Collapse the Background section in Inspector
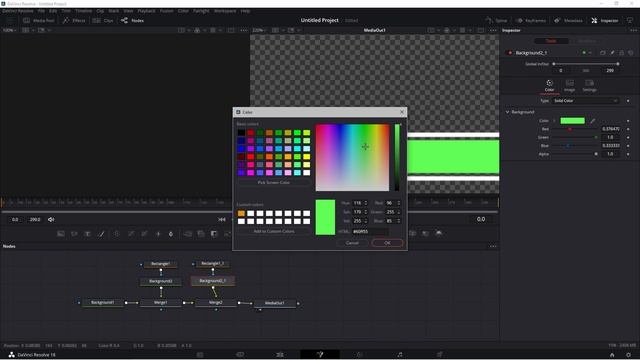Screen dimensions: 640x360 click(507, 112)
